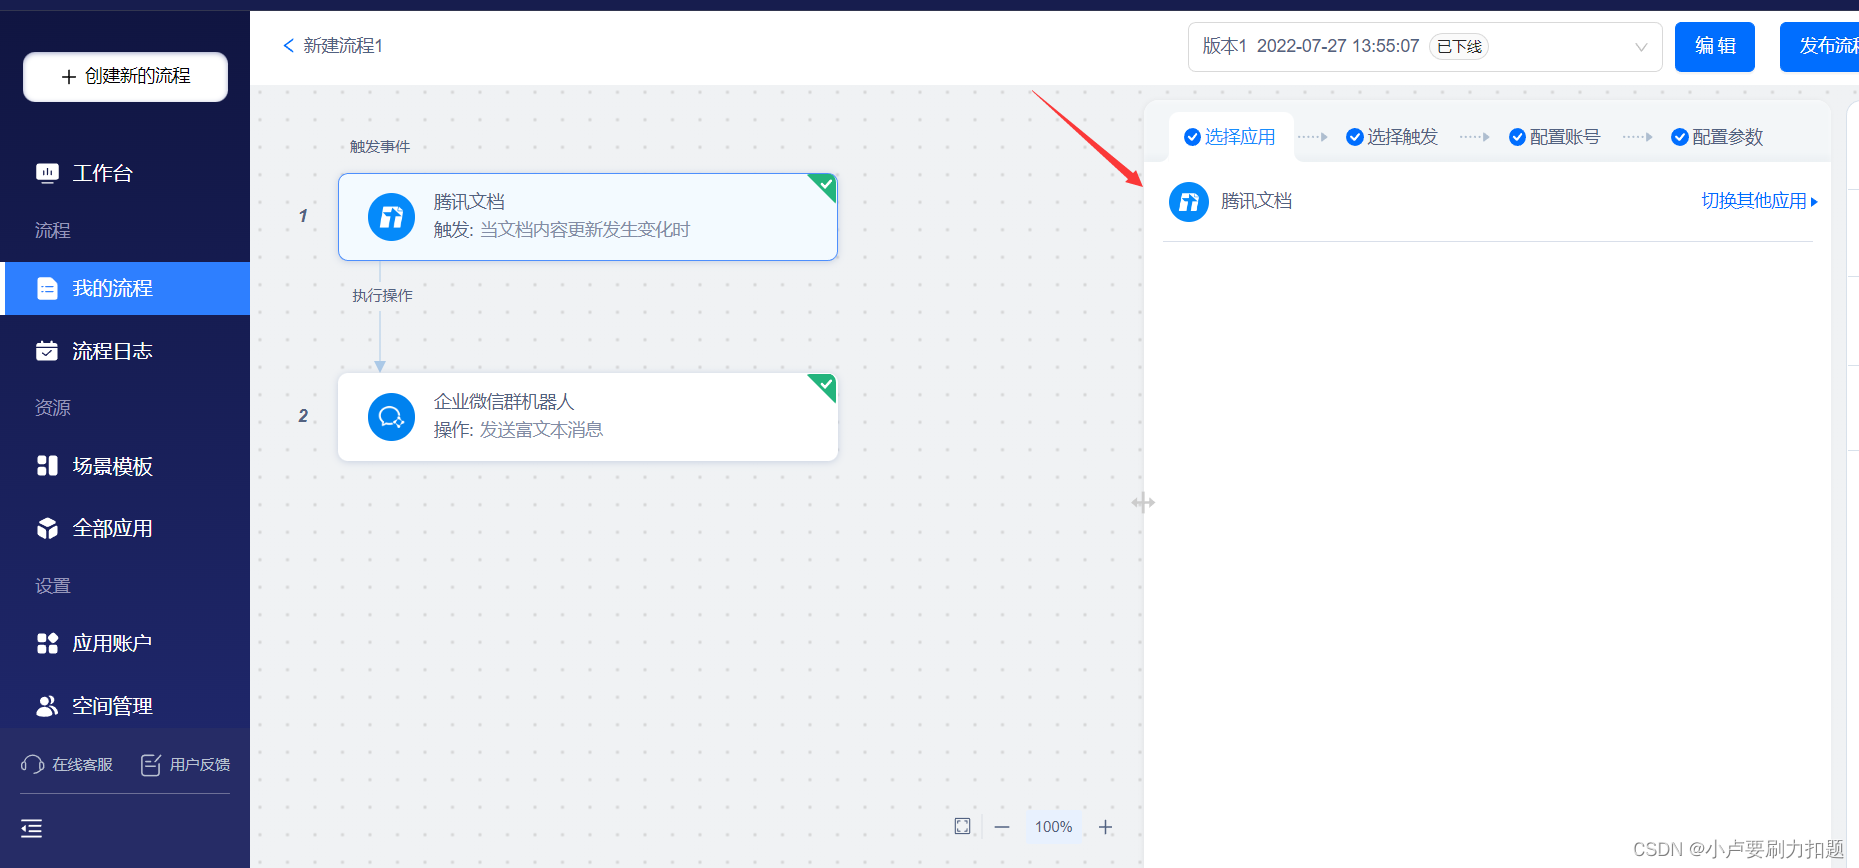Collapse the sidebar with the menu-fold icon
Screen dimensions: 1859x868
[32, 828]
